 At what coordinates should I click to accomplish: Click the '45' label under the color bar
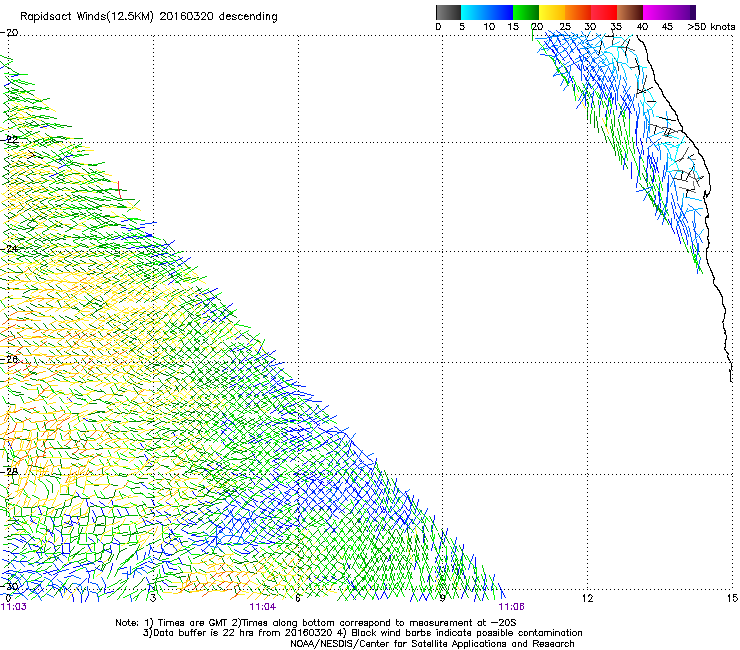(667, 27)
